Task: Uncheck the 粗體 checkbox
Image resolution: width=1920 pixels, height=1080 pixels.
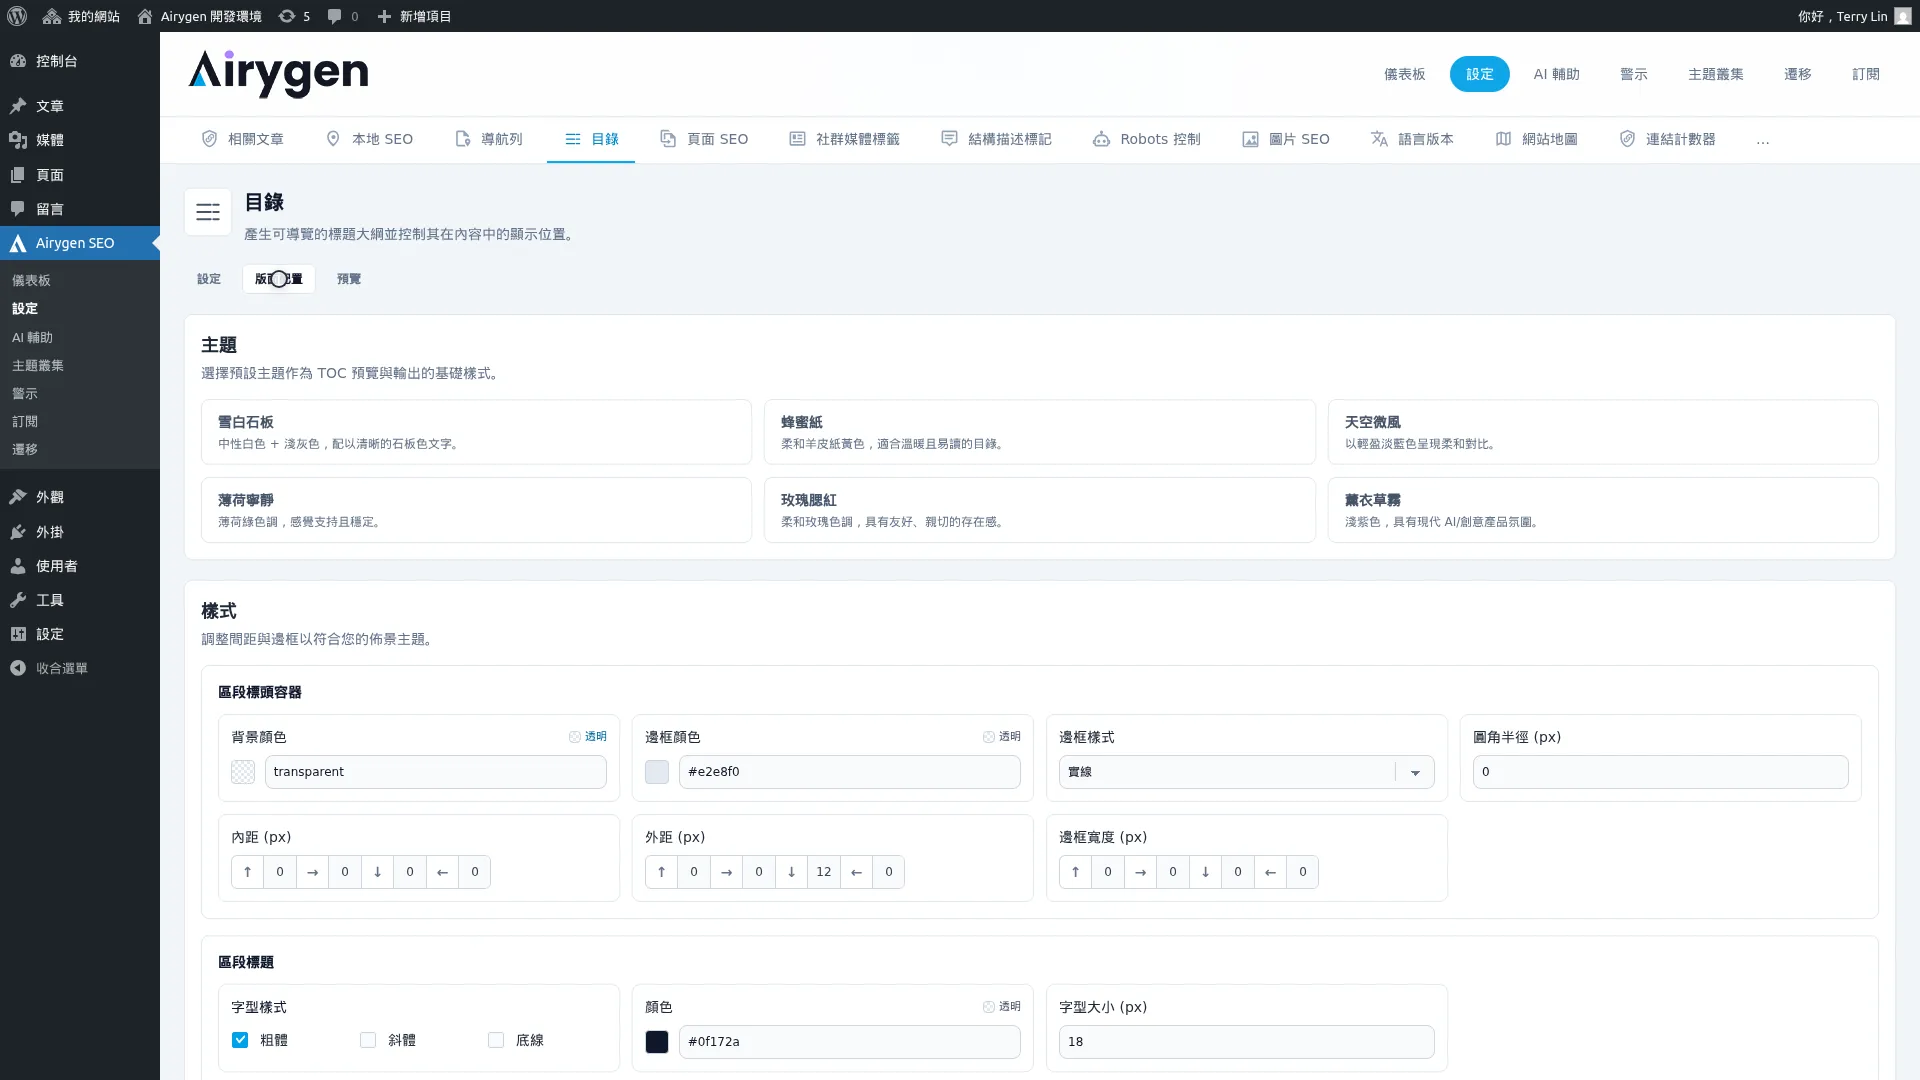Action: pos(240,1040)
